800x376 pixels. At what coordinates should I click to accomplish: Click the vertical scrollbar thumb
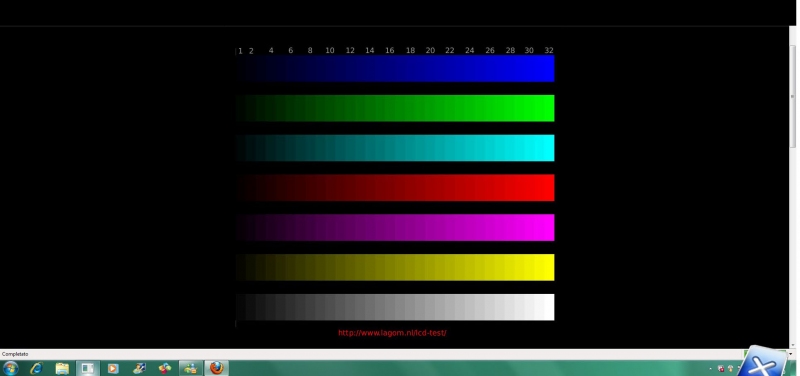(x=792, y=96)
